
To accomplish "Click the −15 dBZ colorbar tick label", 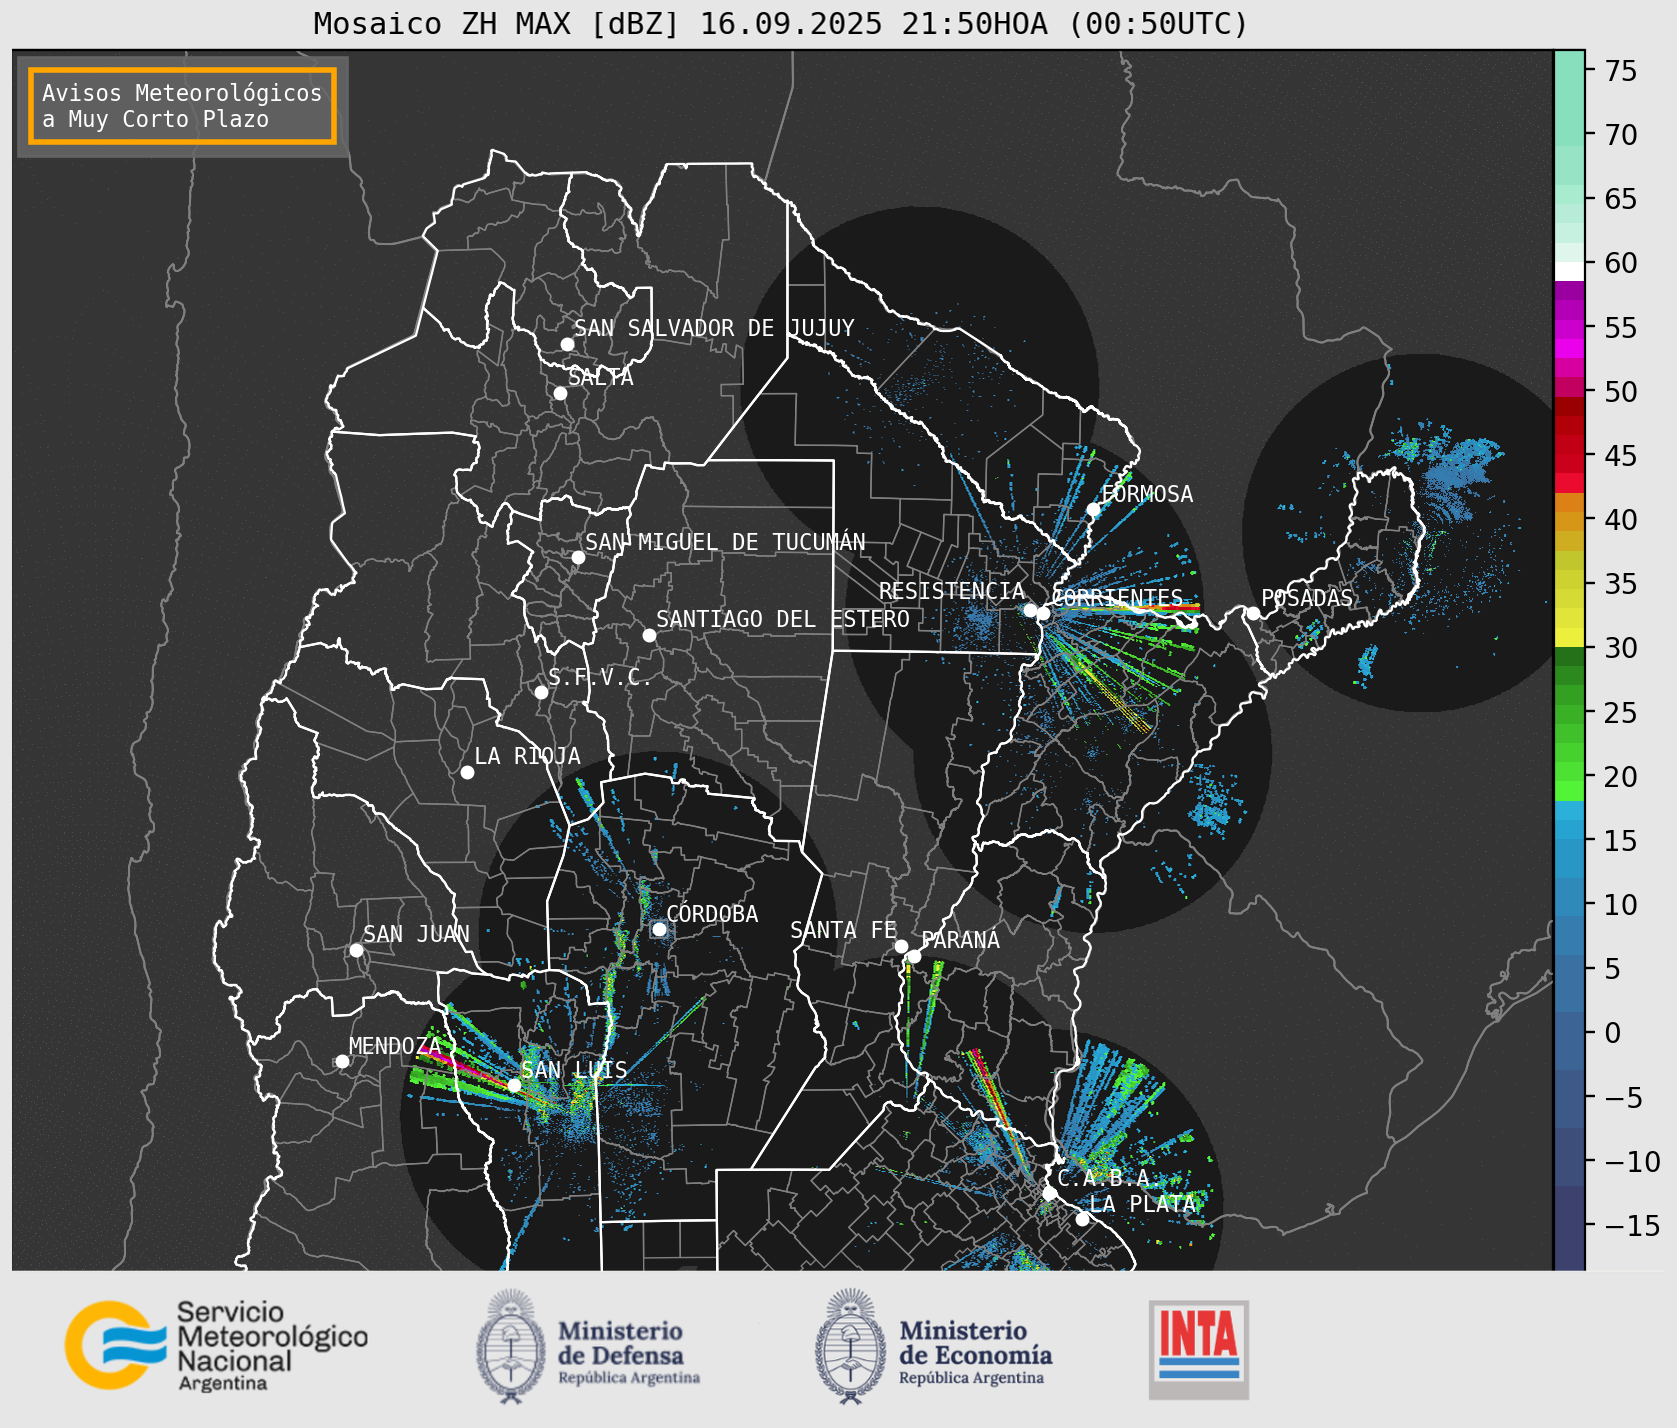I will [1632, 1225].
